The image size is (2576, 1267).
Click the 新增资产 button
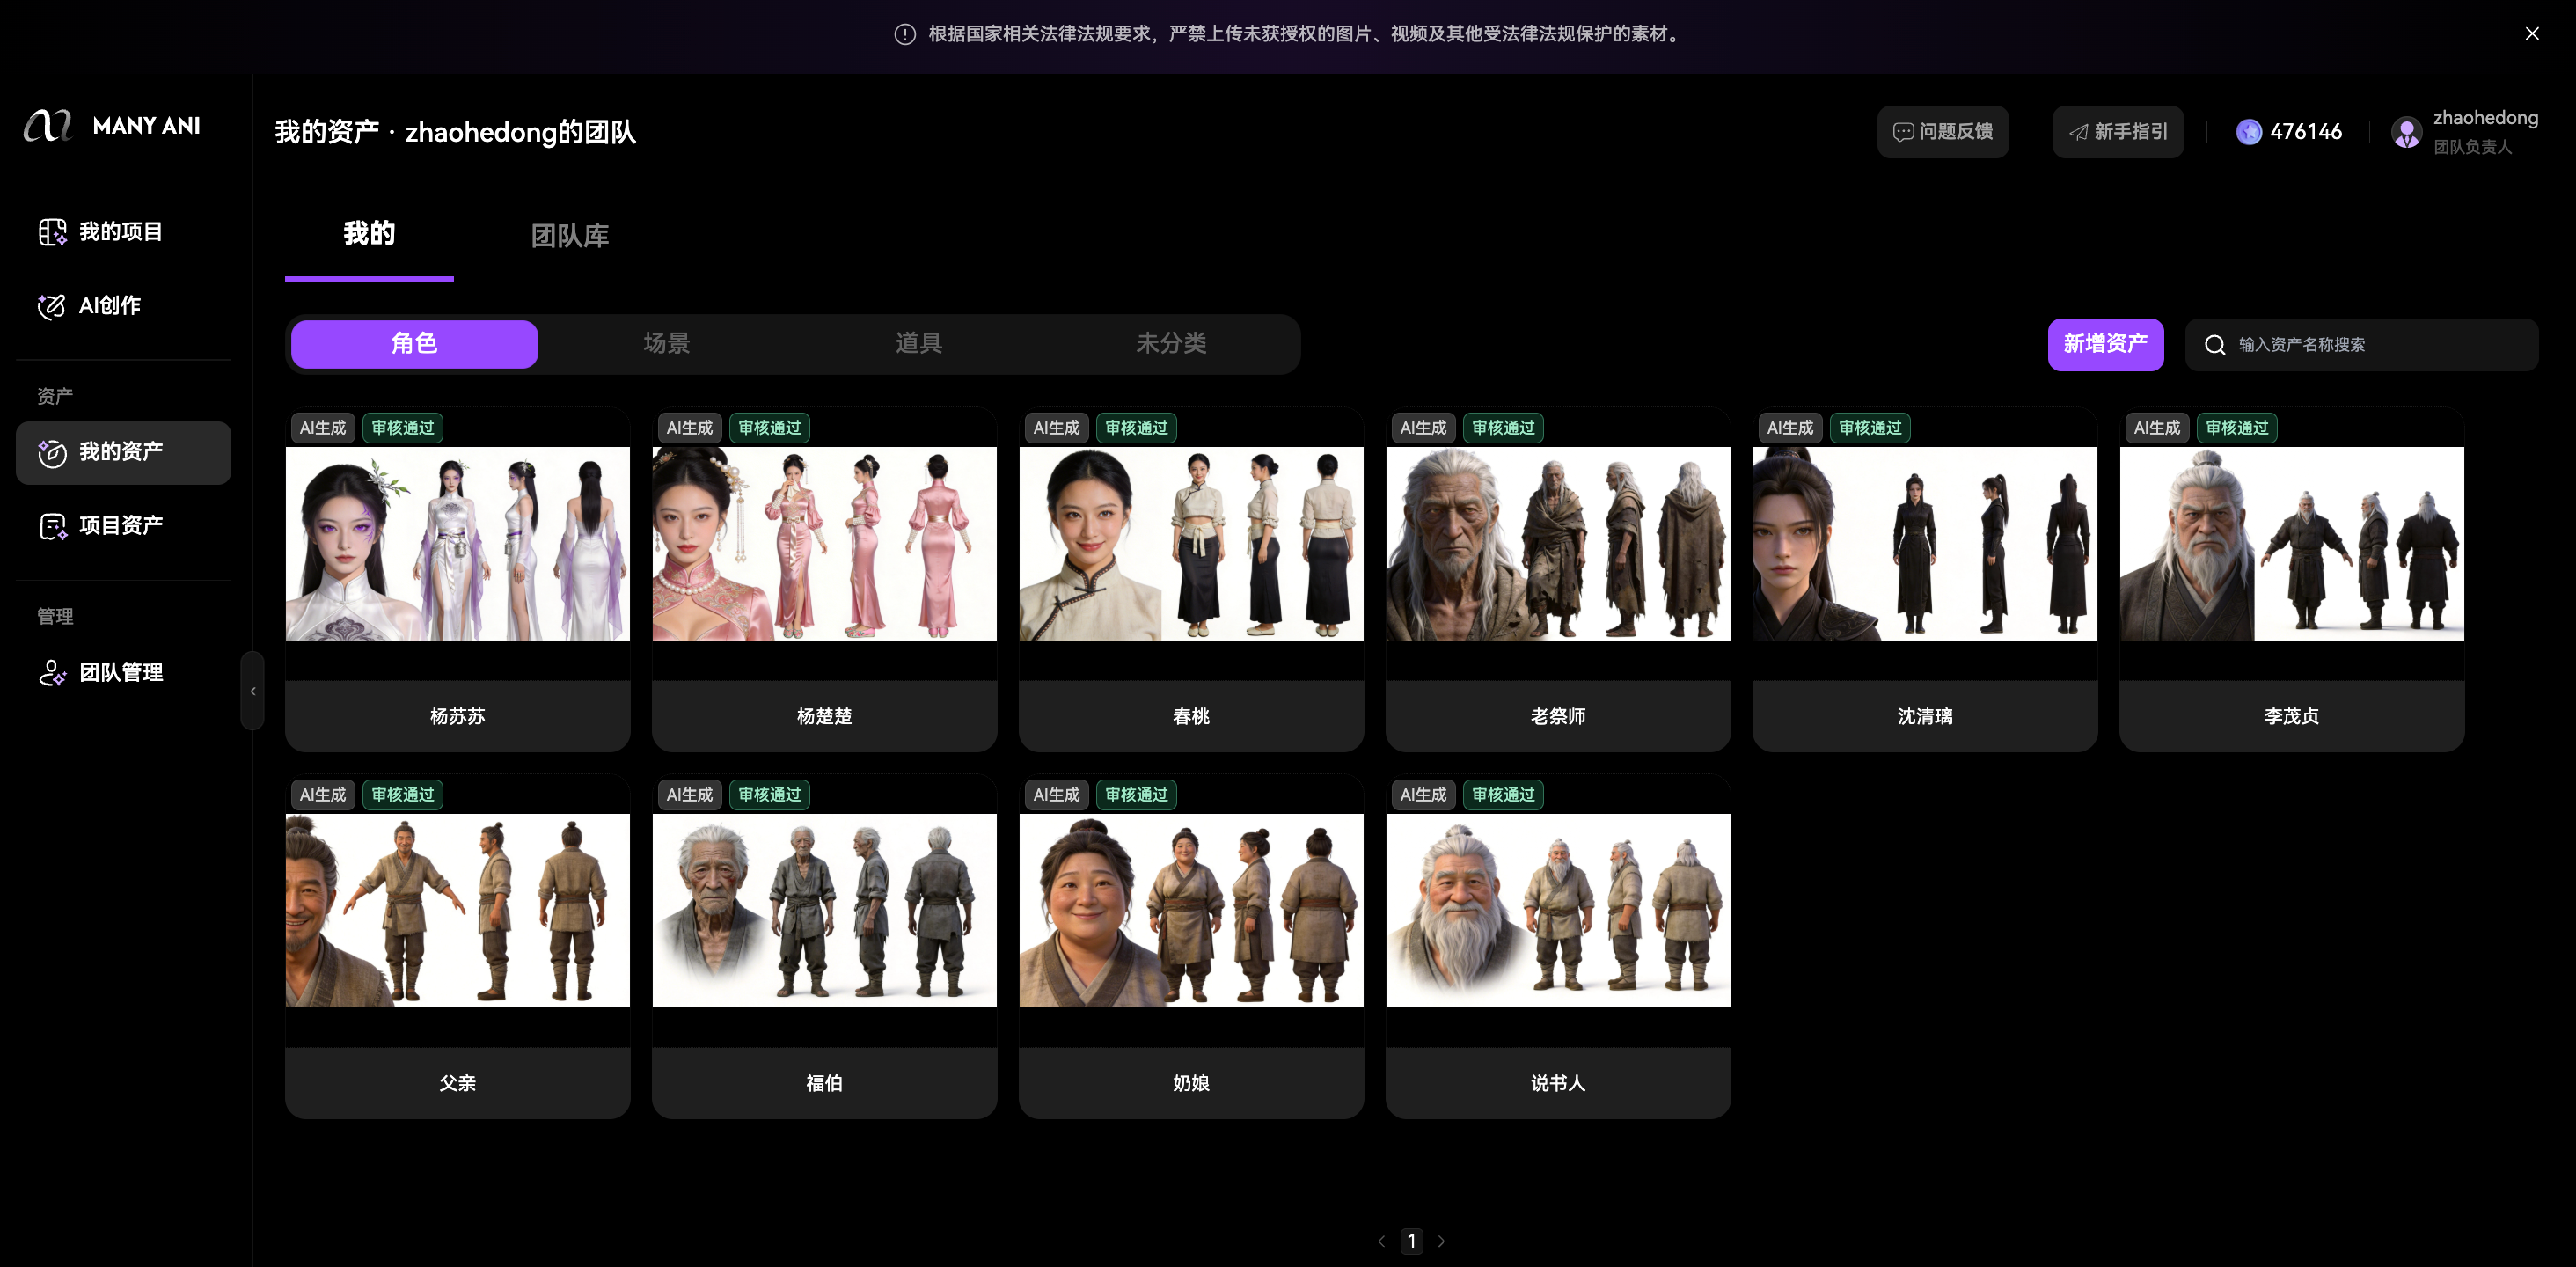(x=2105, y=345)
